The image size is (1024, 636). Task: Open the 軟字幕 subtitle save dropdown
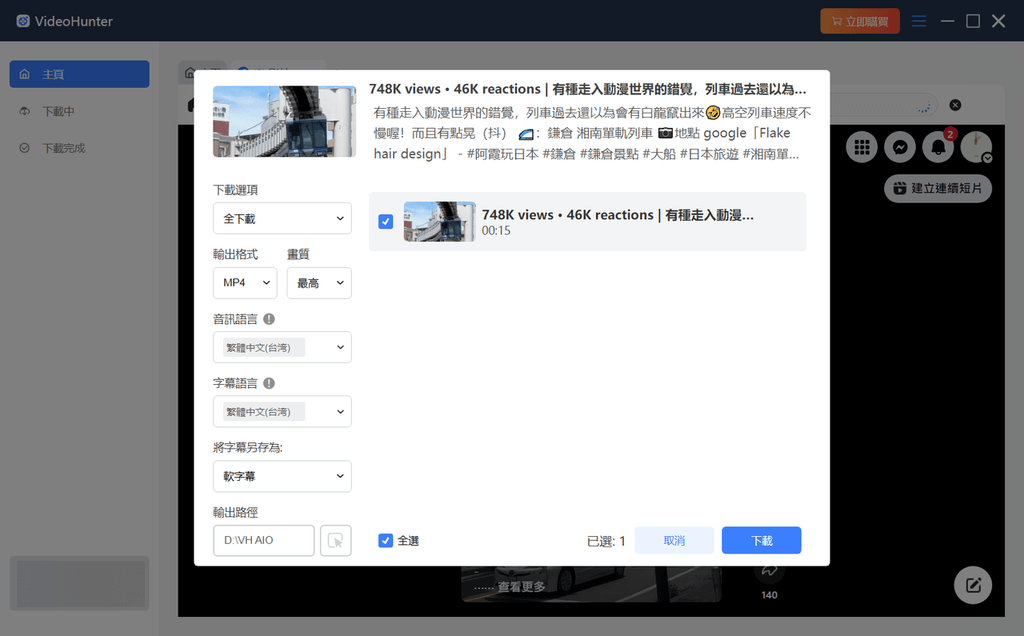point(282,476)
